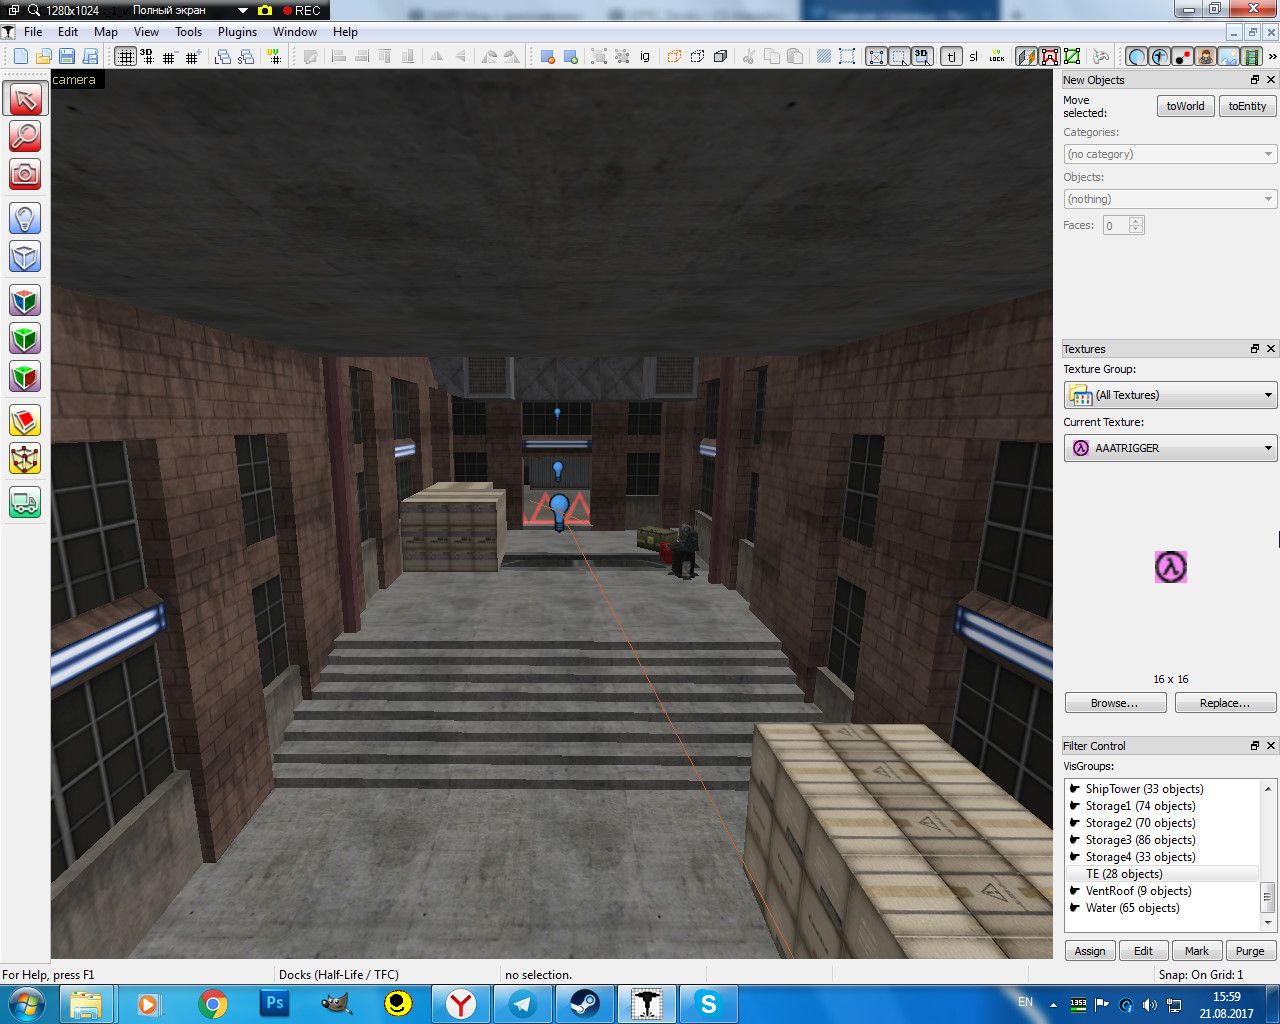The height and width of the screenshot is (1024, 1280).
Task: Open a map file with the folder icon
Action: (x=43, y=56)
